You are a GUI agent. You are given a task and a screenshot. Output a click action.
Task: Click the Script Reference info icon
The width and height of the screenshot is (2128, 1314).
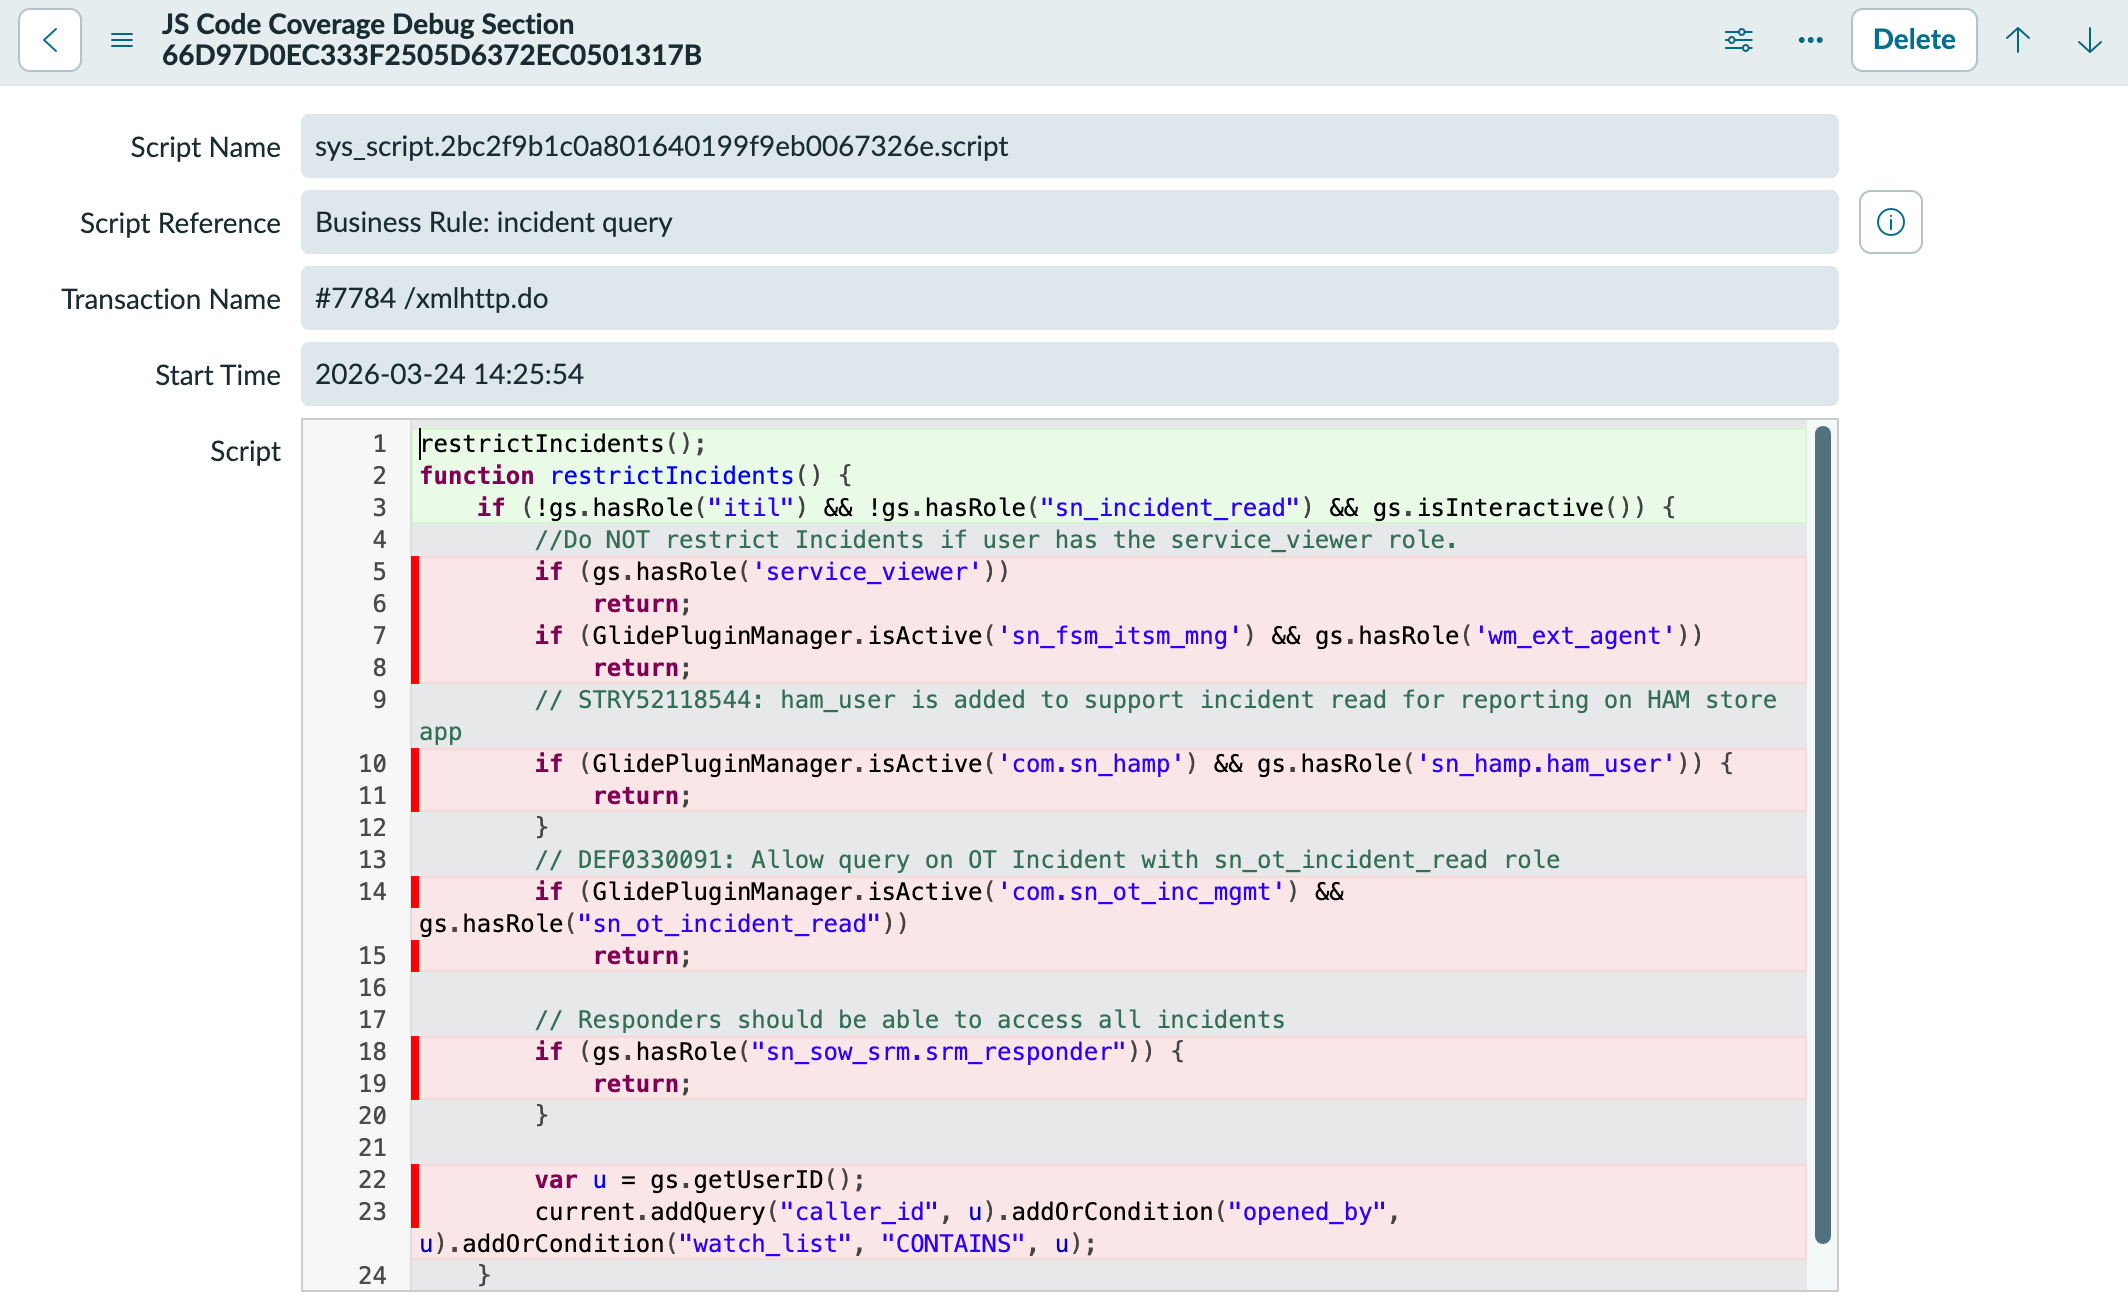[x=1891, y=222]
